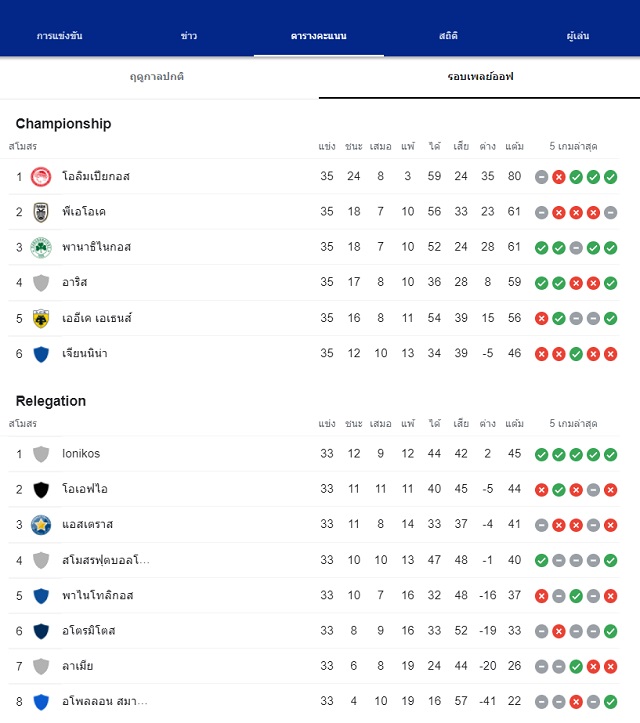Open the ข่าว tab
Image resolution: width=640 pixels, height=723 pixels.
tap(189, 36)
